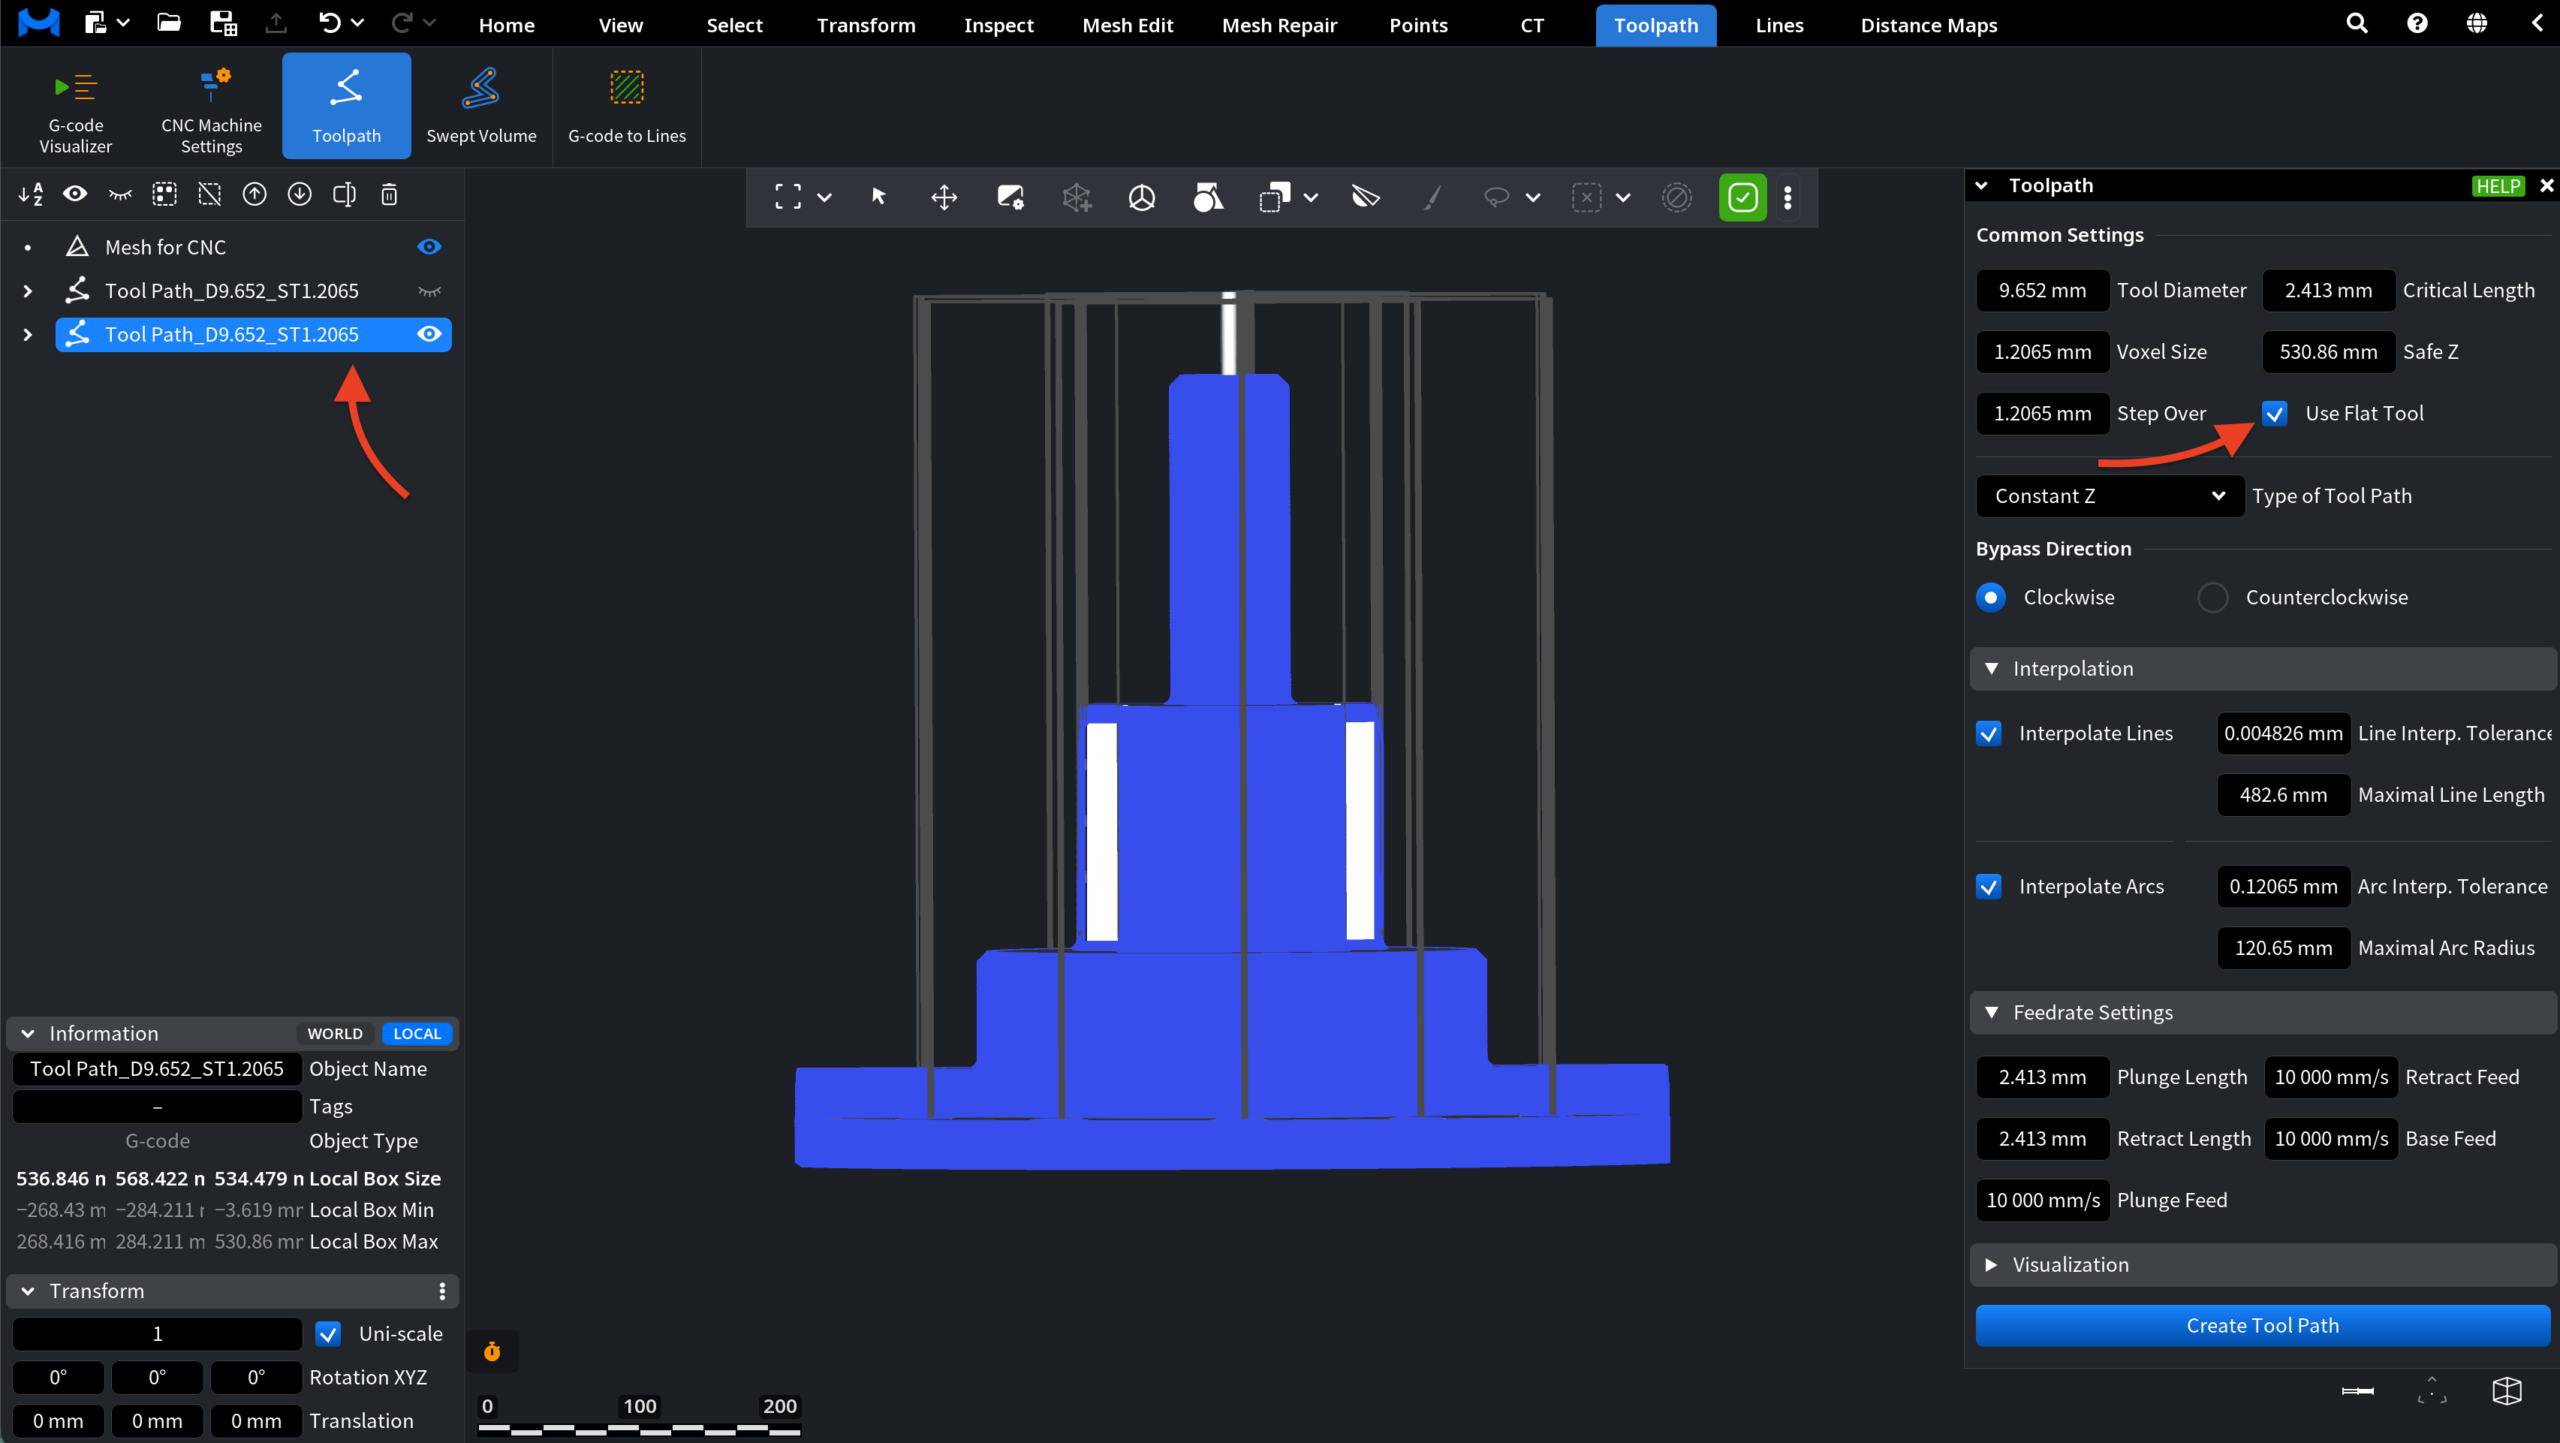Toggle the Uni-scale checkbox

[328, 1334]
